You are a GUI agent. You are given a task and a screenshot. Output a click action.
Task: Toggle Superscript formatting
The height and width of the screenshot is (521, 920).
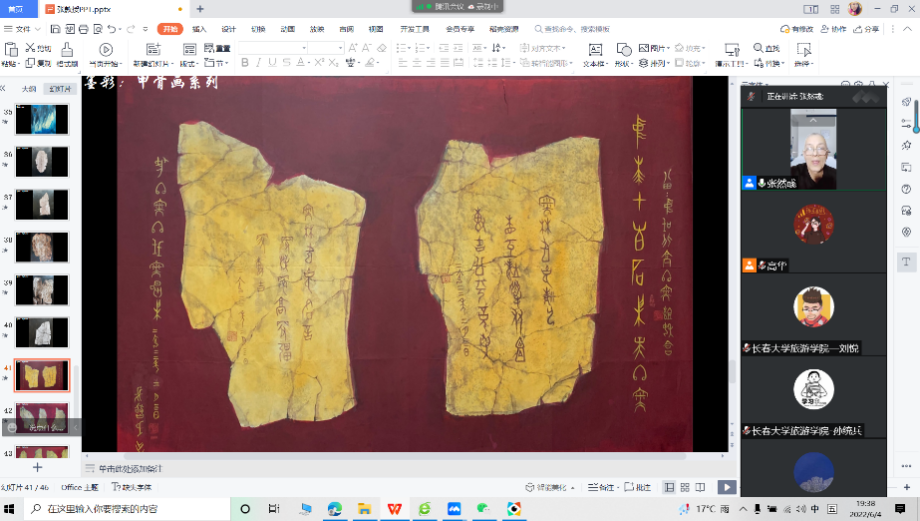tap(319, 62)
